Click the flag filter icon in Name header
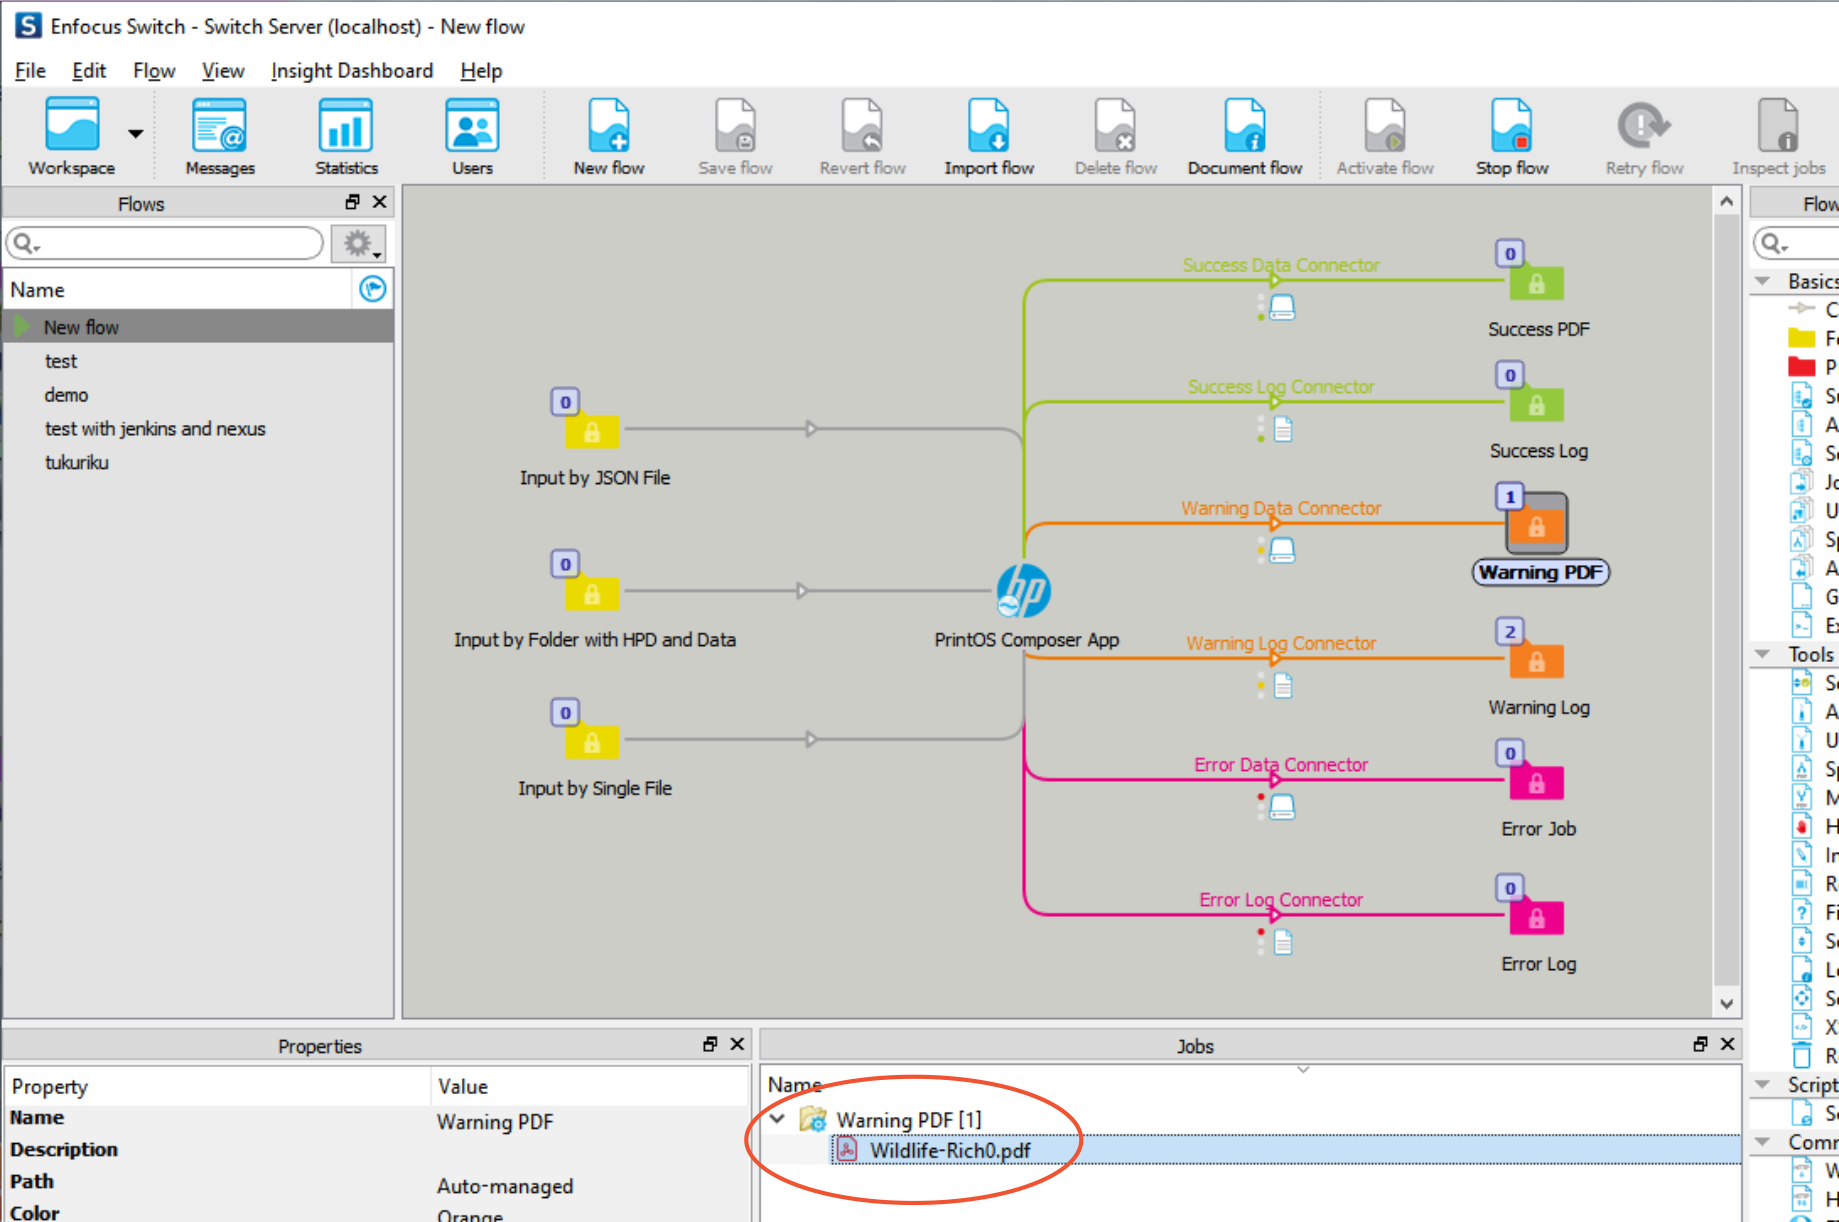The image size is (1839, 1222). point(371,289)
